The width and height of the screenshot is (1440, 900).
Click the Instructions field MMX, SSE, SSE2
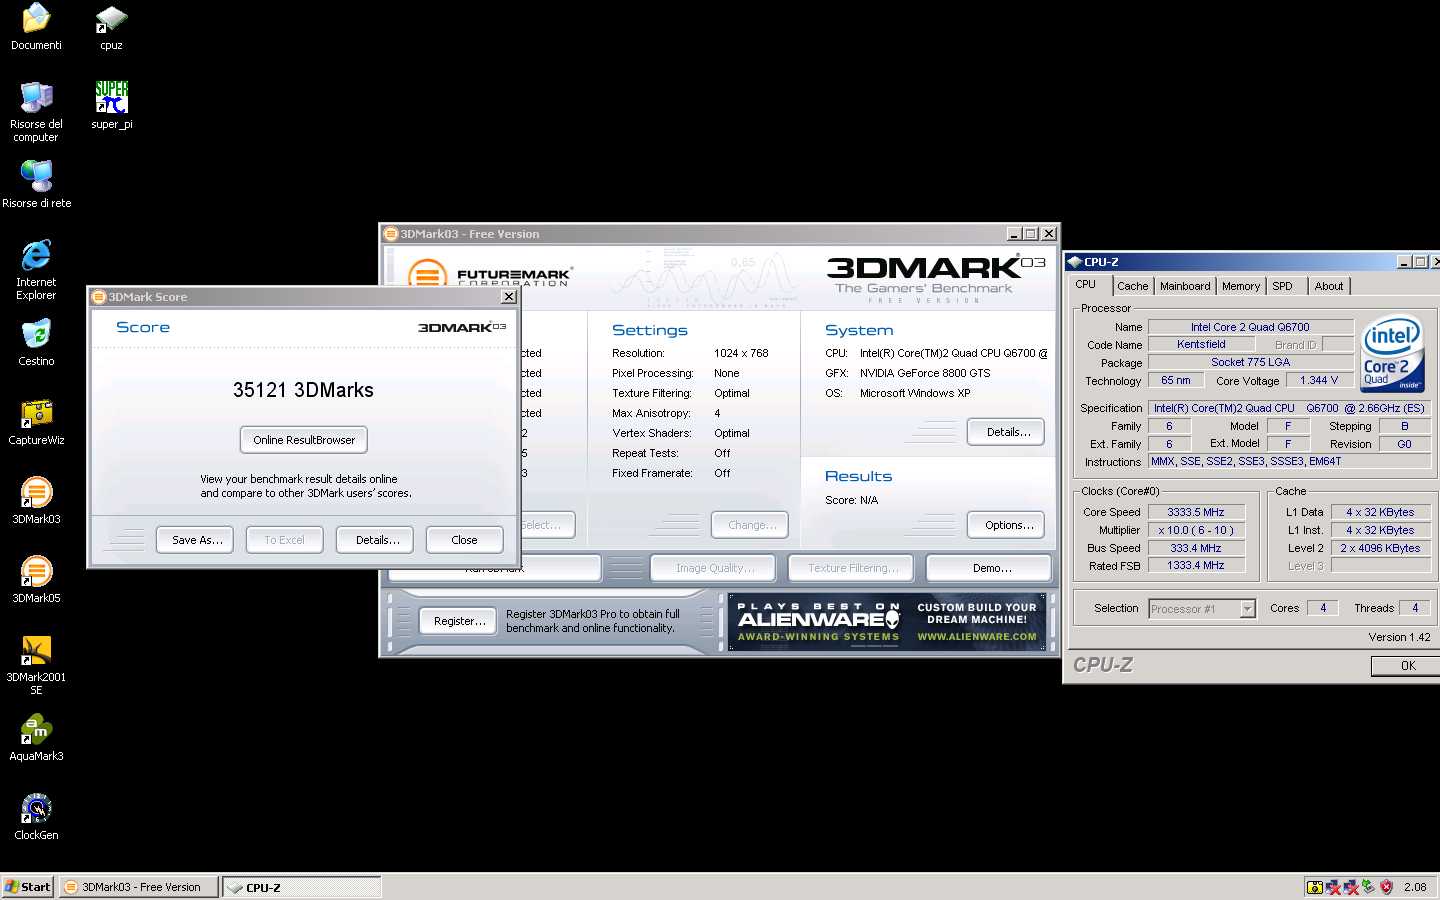pyautogui.click(x=1290, y=461)
